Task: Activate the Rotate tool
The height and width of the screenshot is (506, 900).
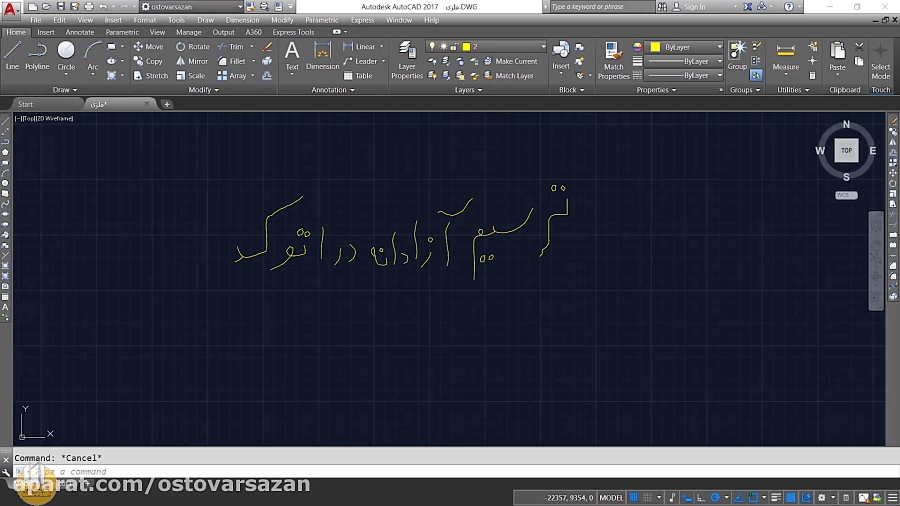Action: (193, 46)
